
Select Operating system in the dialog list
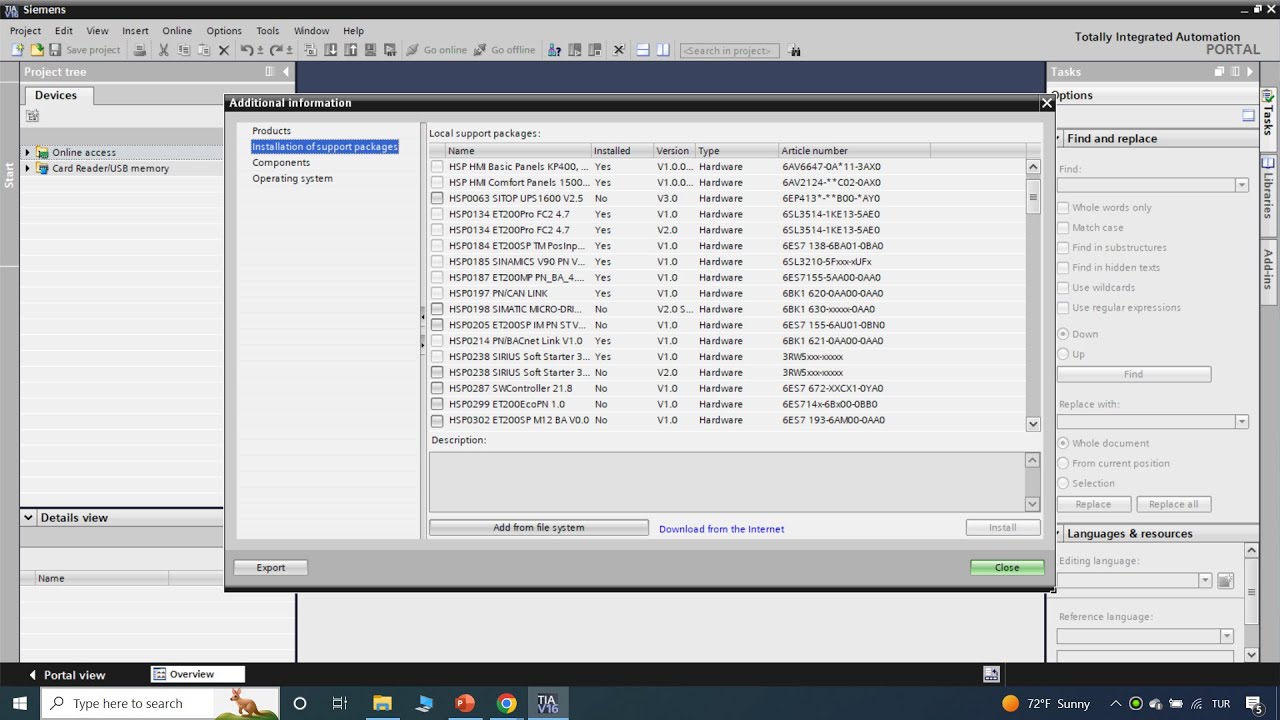(292, 179)
